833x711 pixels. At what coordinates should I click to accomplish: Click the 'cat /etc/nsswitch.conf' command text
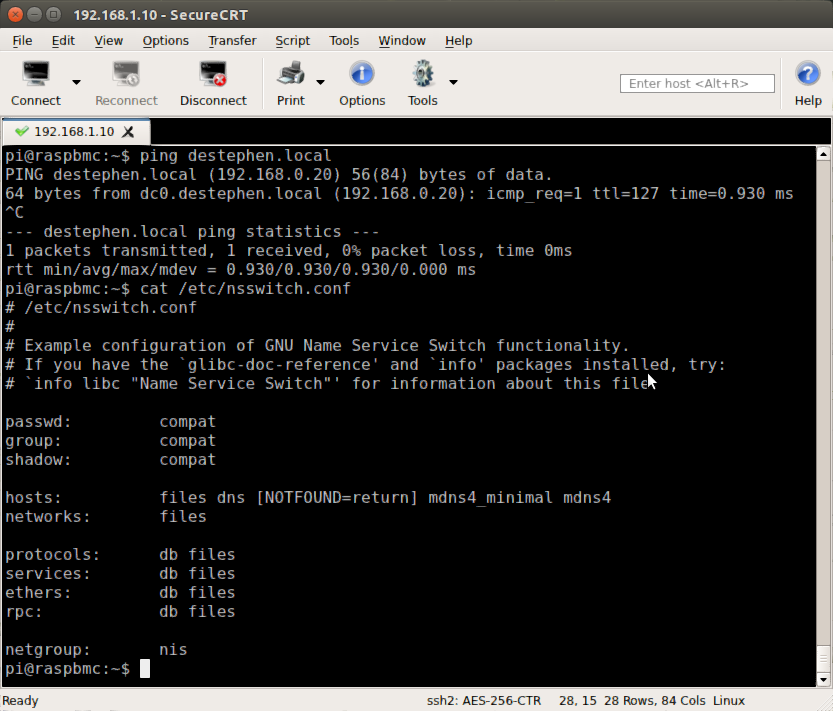[245, 289]
